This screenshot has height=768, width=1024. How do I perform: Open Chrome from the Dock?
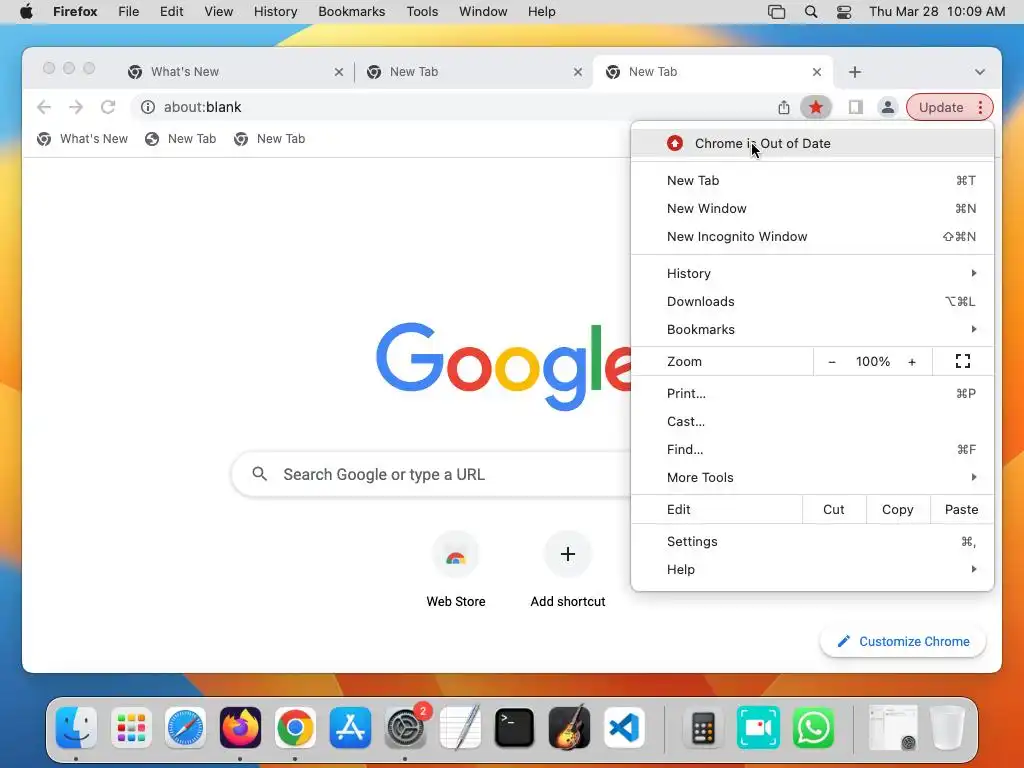pos(295,728)
